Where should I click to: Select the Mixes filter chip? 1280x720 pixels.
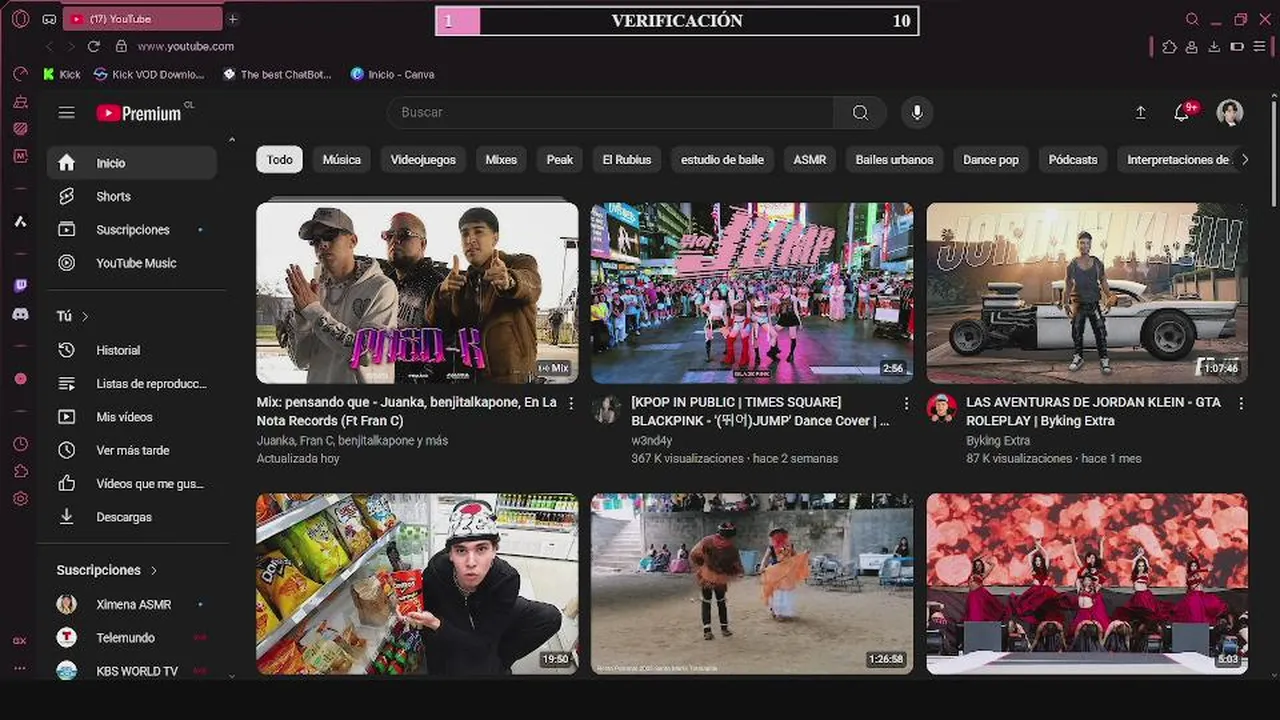[501, 160]
